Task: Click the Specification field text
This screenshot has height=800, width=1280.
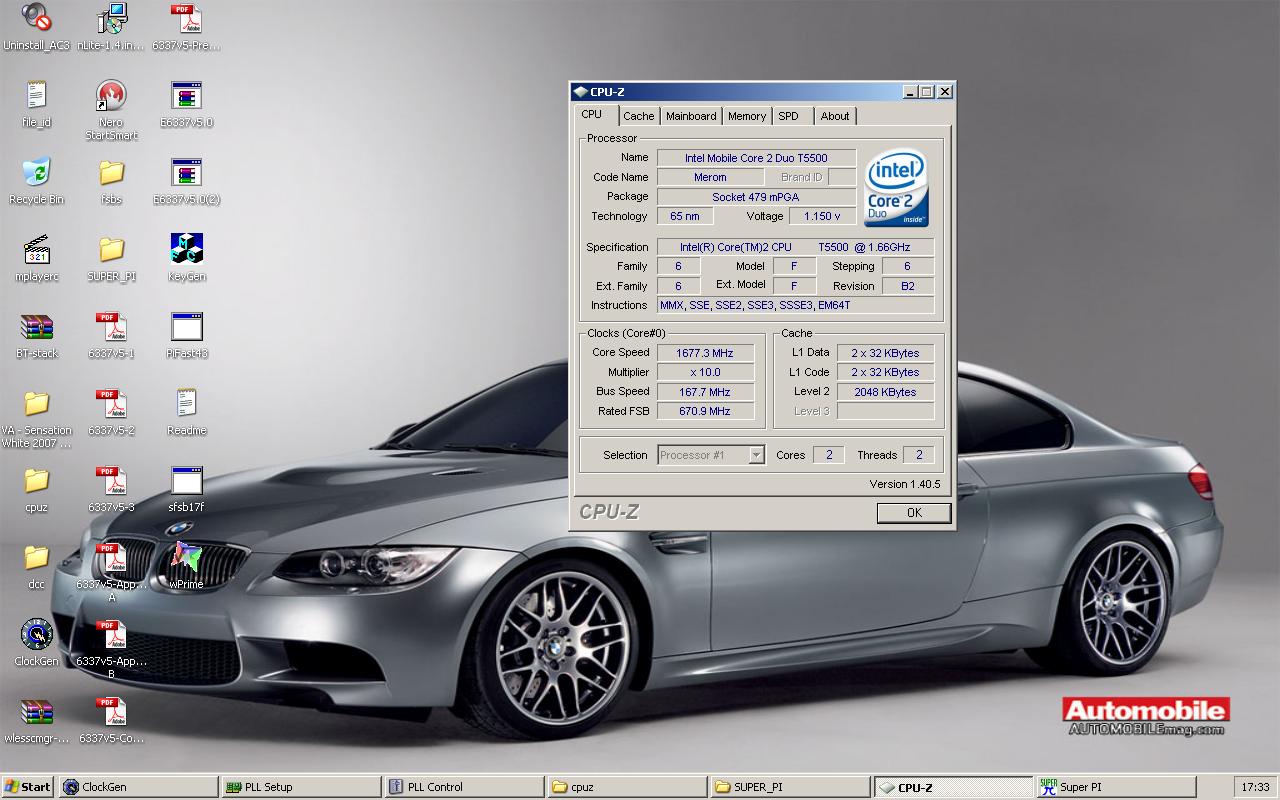Action: [x=795, y=247]
